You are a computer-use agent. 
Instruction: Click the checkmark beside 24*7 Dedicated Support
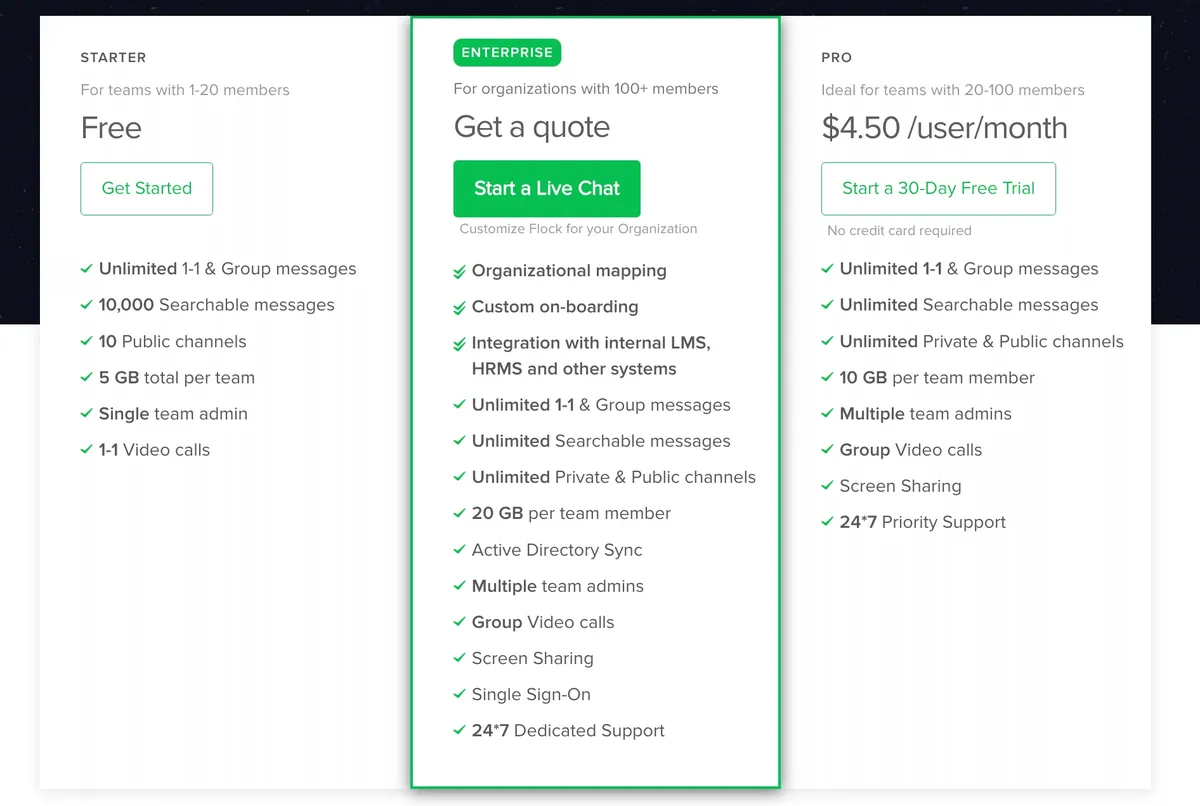point(458,730)
